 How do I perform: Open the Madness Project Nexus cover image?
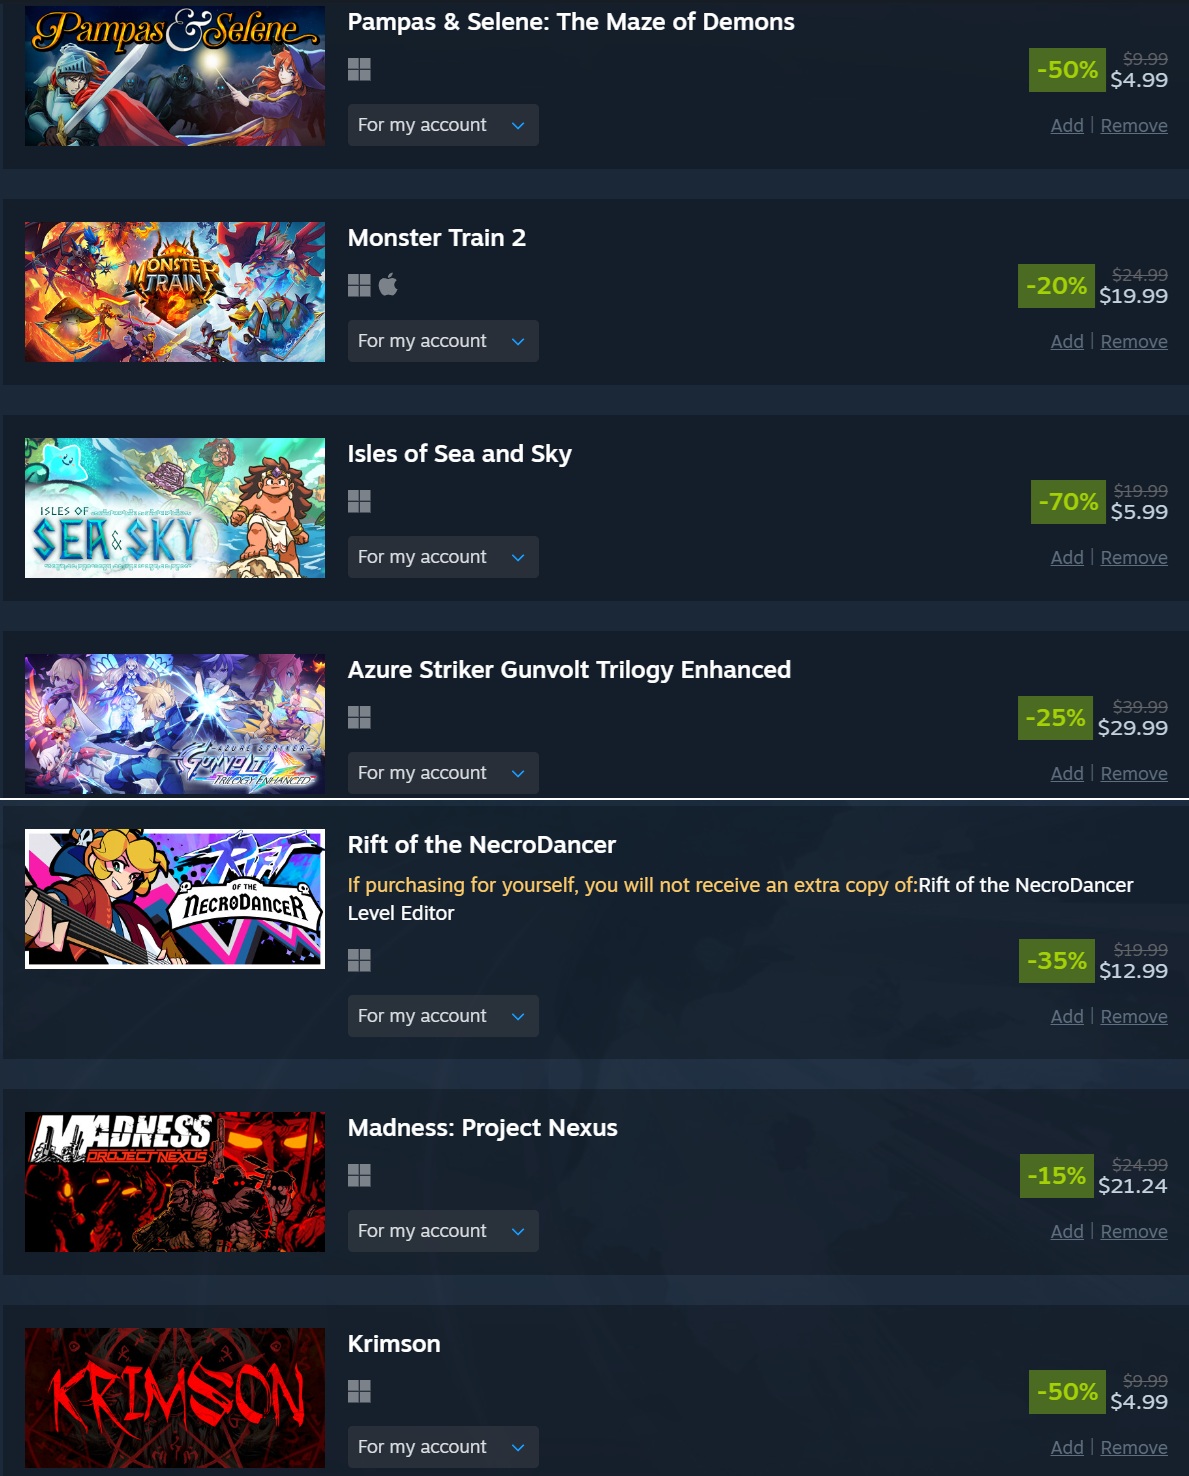click(175, 1182)
